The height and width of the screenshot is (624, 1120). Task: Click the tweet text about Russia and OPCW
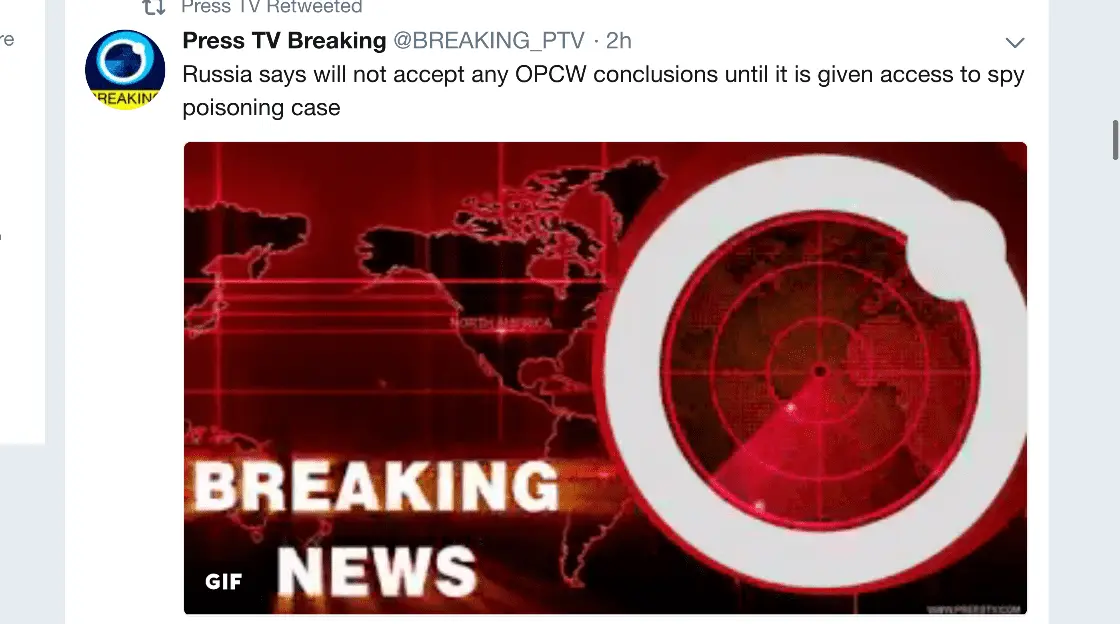click(604, 91)
